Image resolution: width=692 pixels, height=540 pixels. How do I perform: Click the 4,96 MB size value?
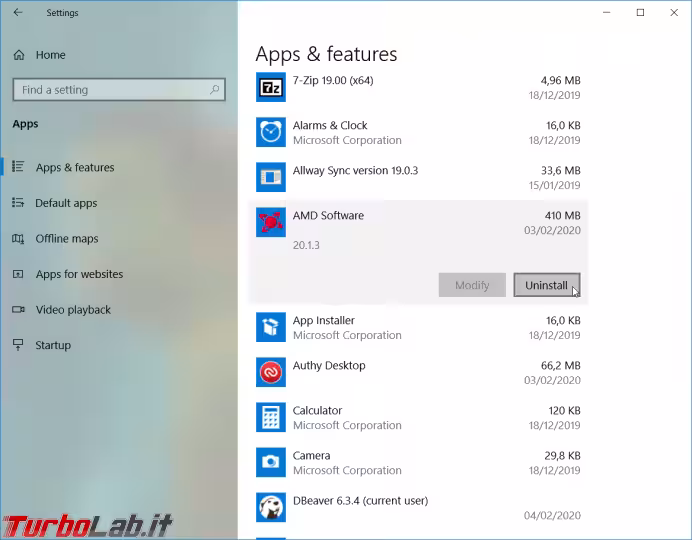[560, 80]
